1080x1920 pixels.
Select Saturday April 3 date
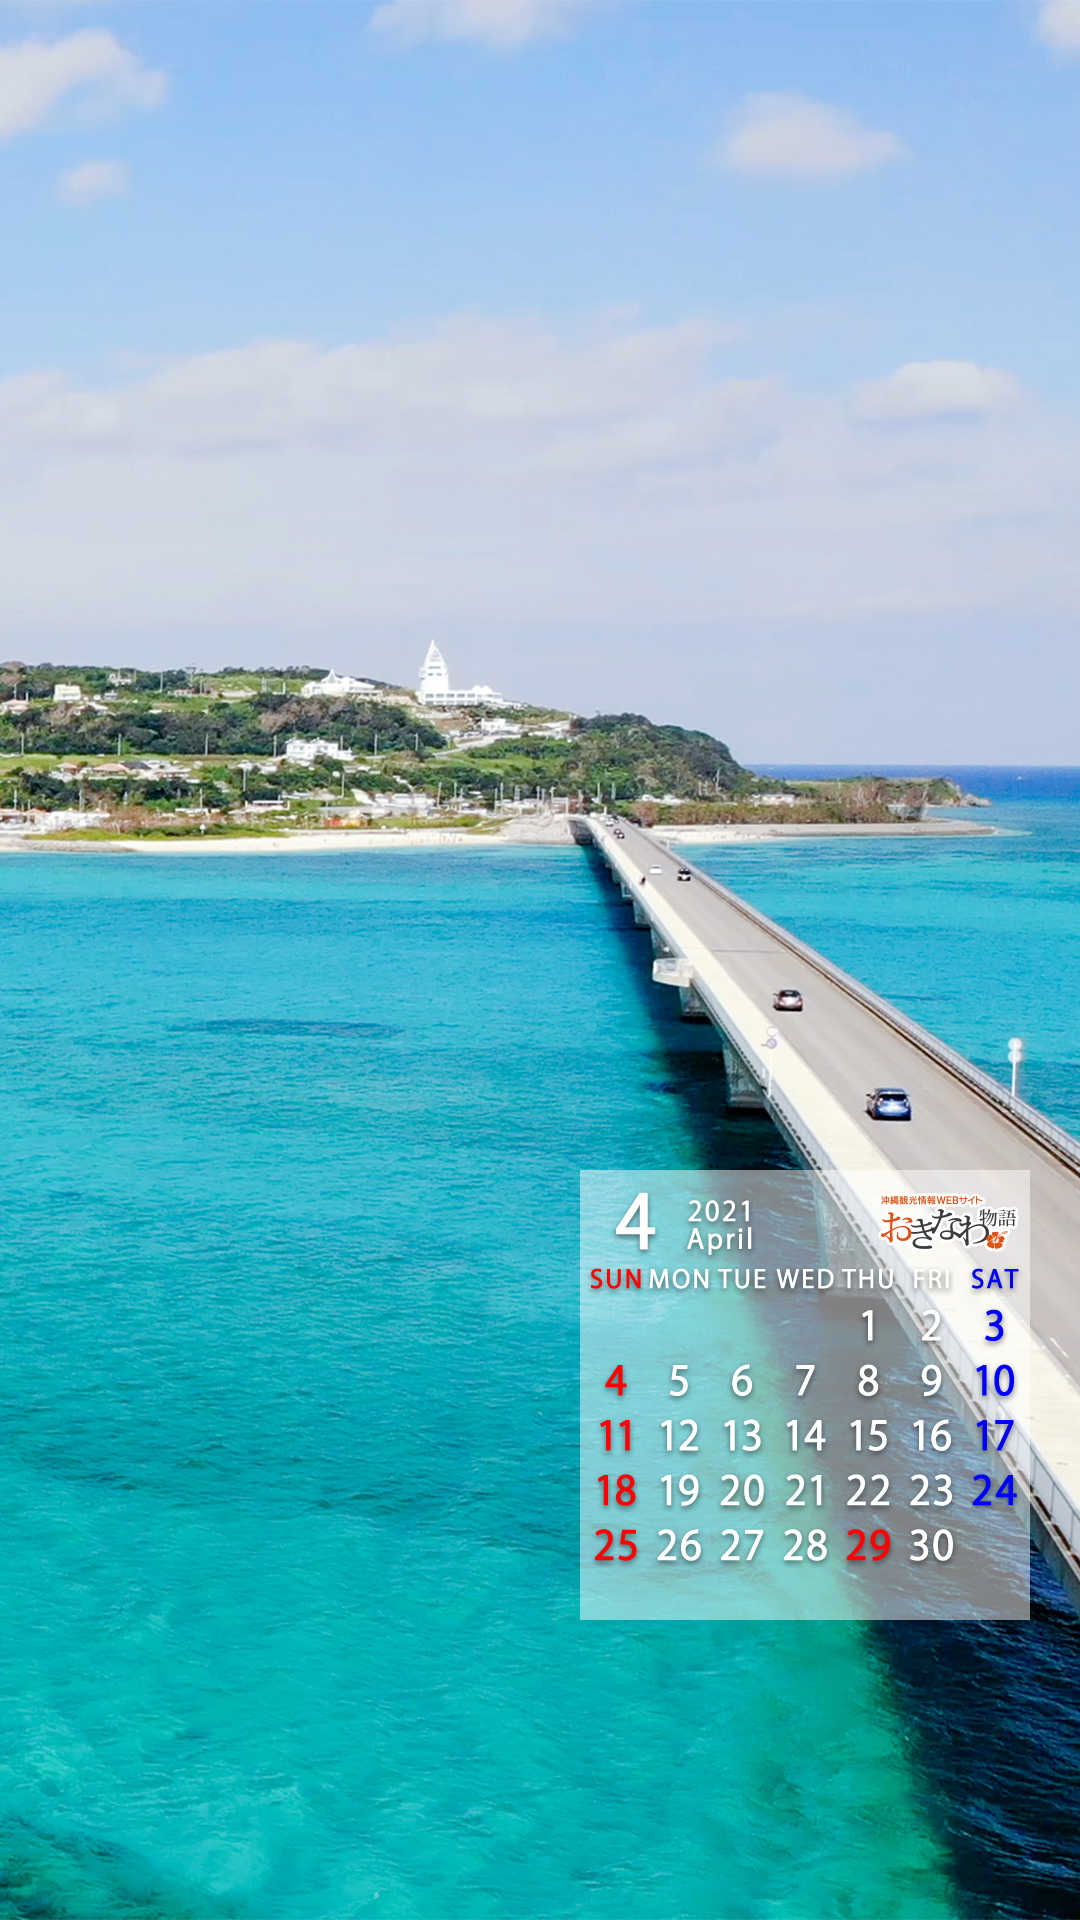click(x=994, y=1326)
